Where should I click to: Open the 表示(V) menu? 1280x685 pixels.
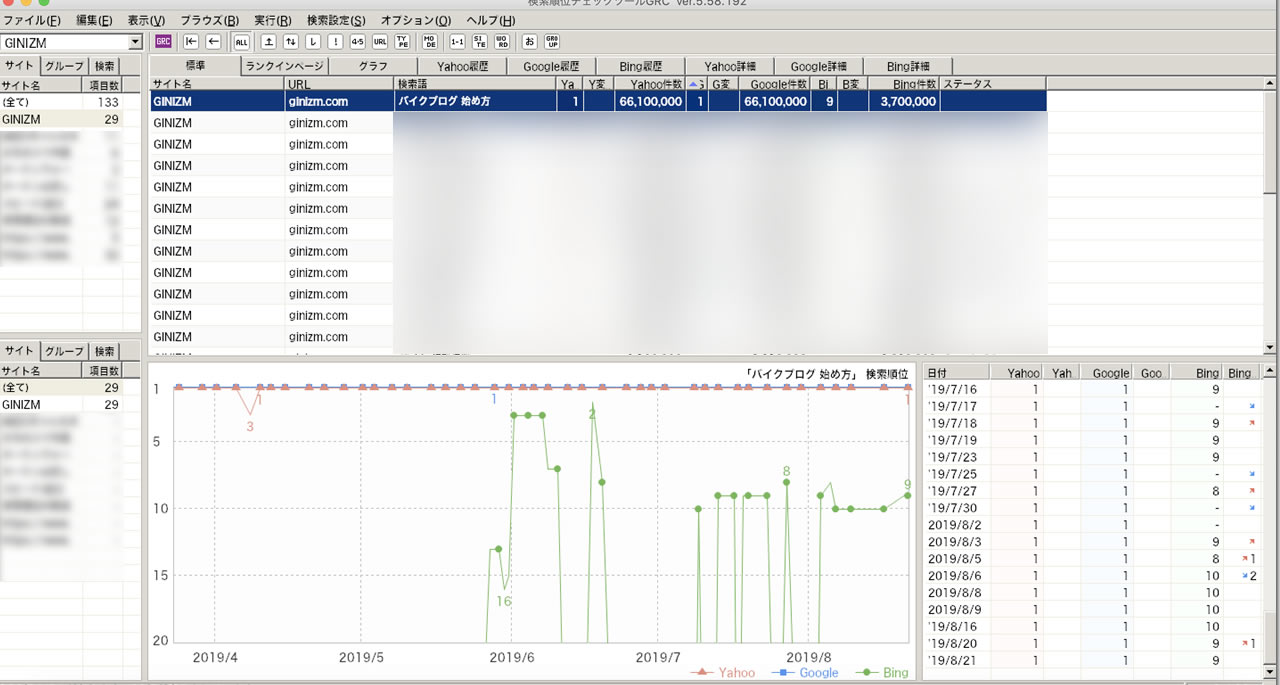point(146,20)
